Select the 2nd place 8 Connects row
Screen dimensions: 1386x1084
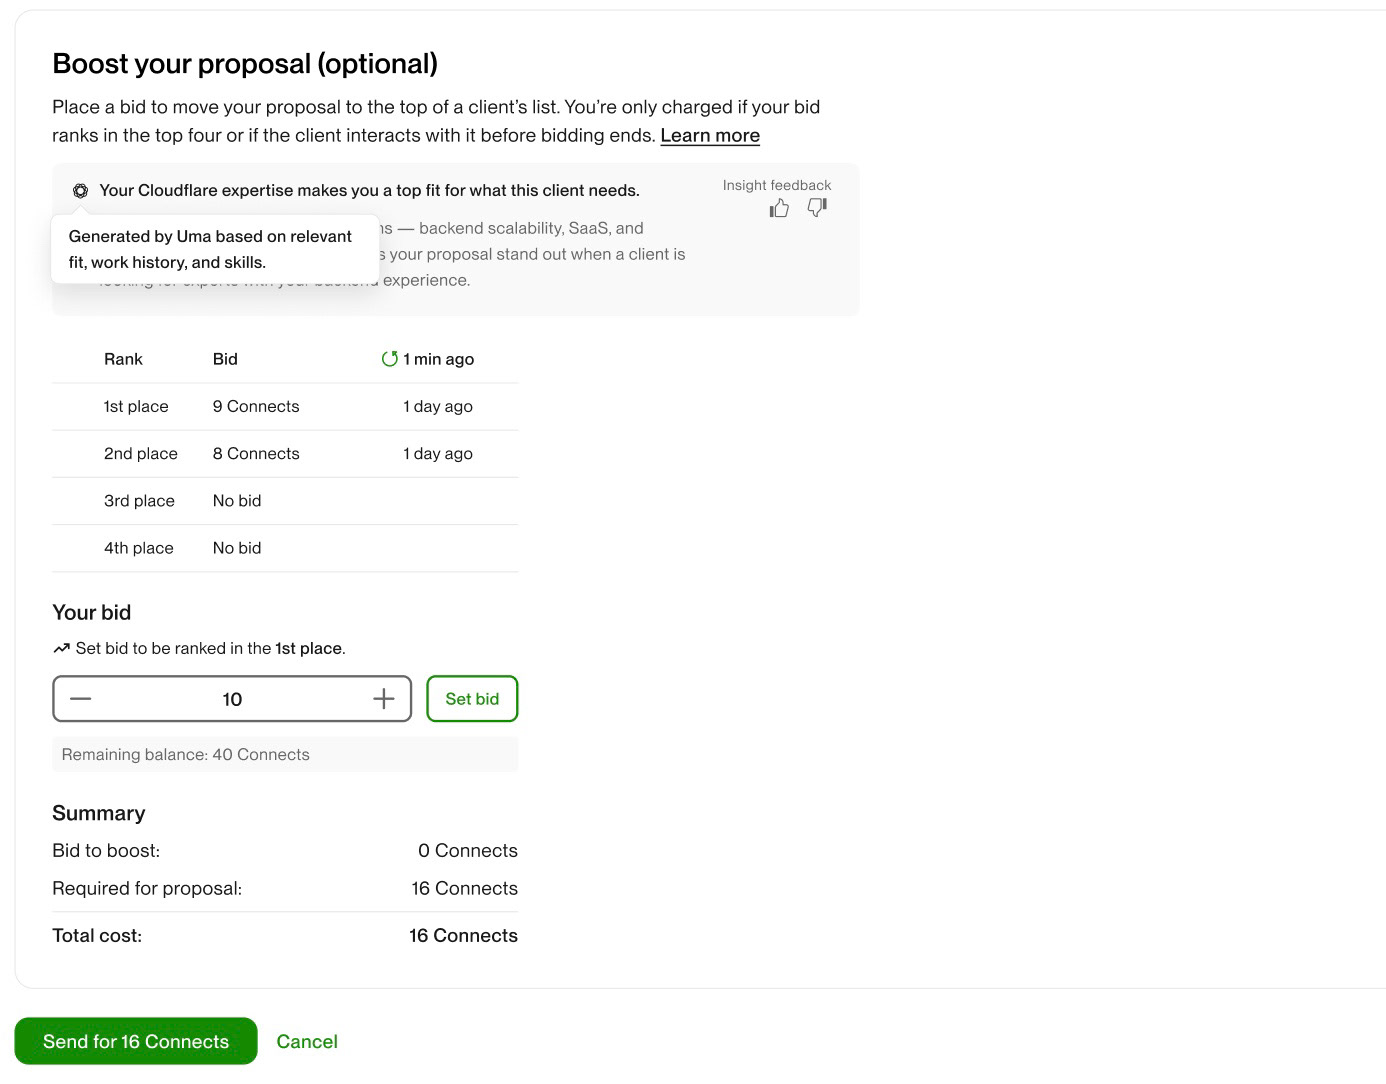pyautogui.click(x=285, y=454)
